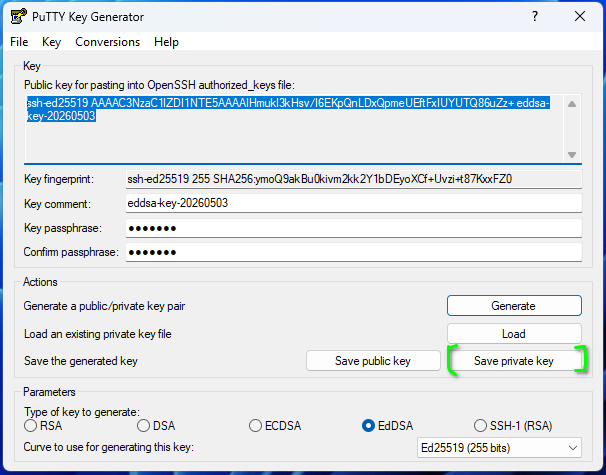Select the ECDSA key type

click(275, 426)
